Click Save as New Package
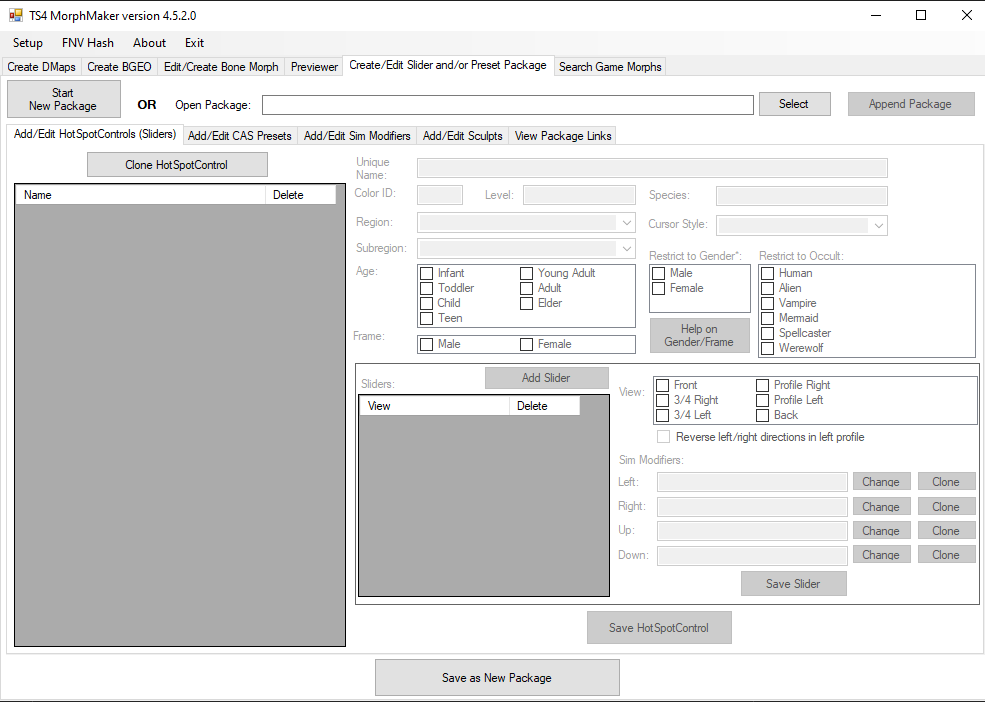The width and height of the screenshot is (985, 702). (497, 678)
